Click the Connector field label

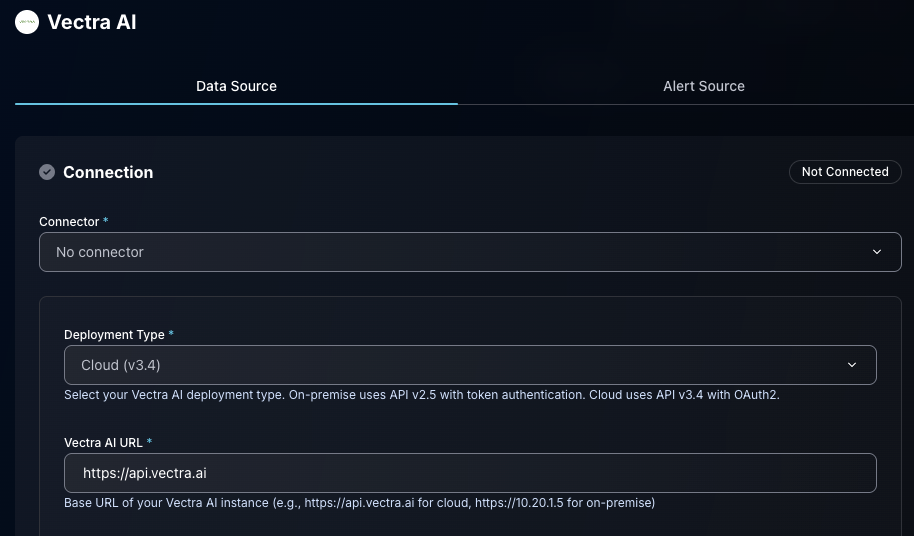click(x=69, y=221)
